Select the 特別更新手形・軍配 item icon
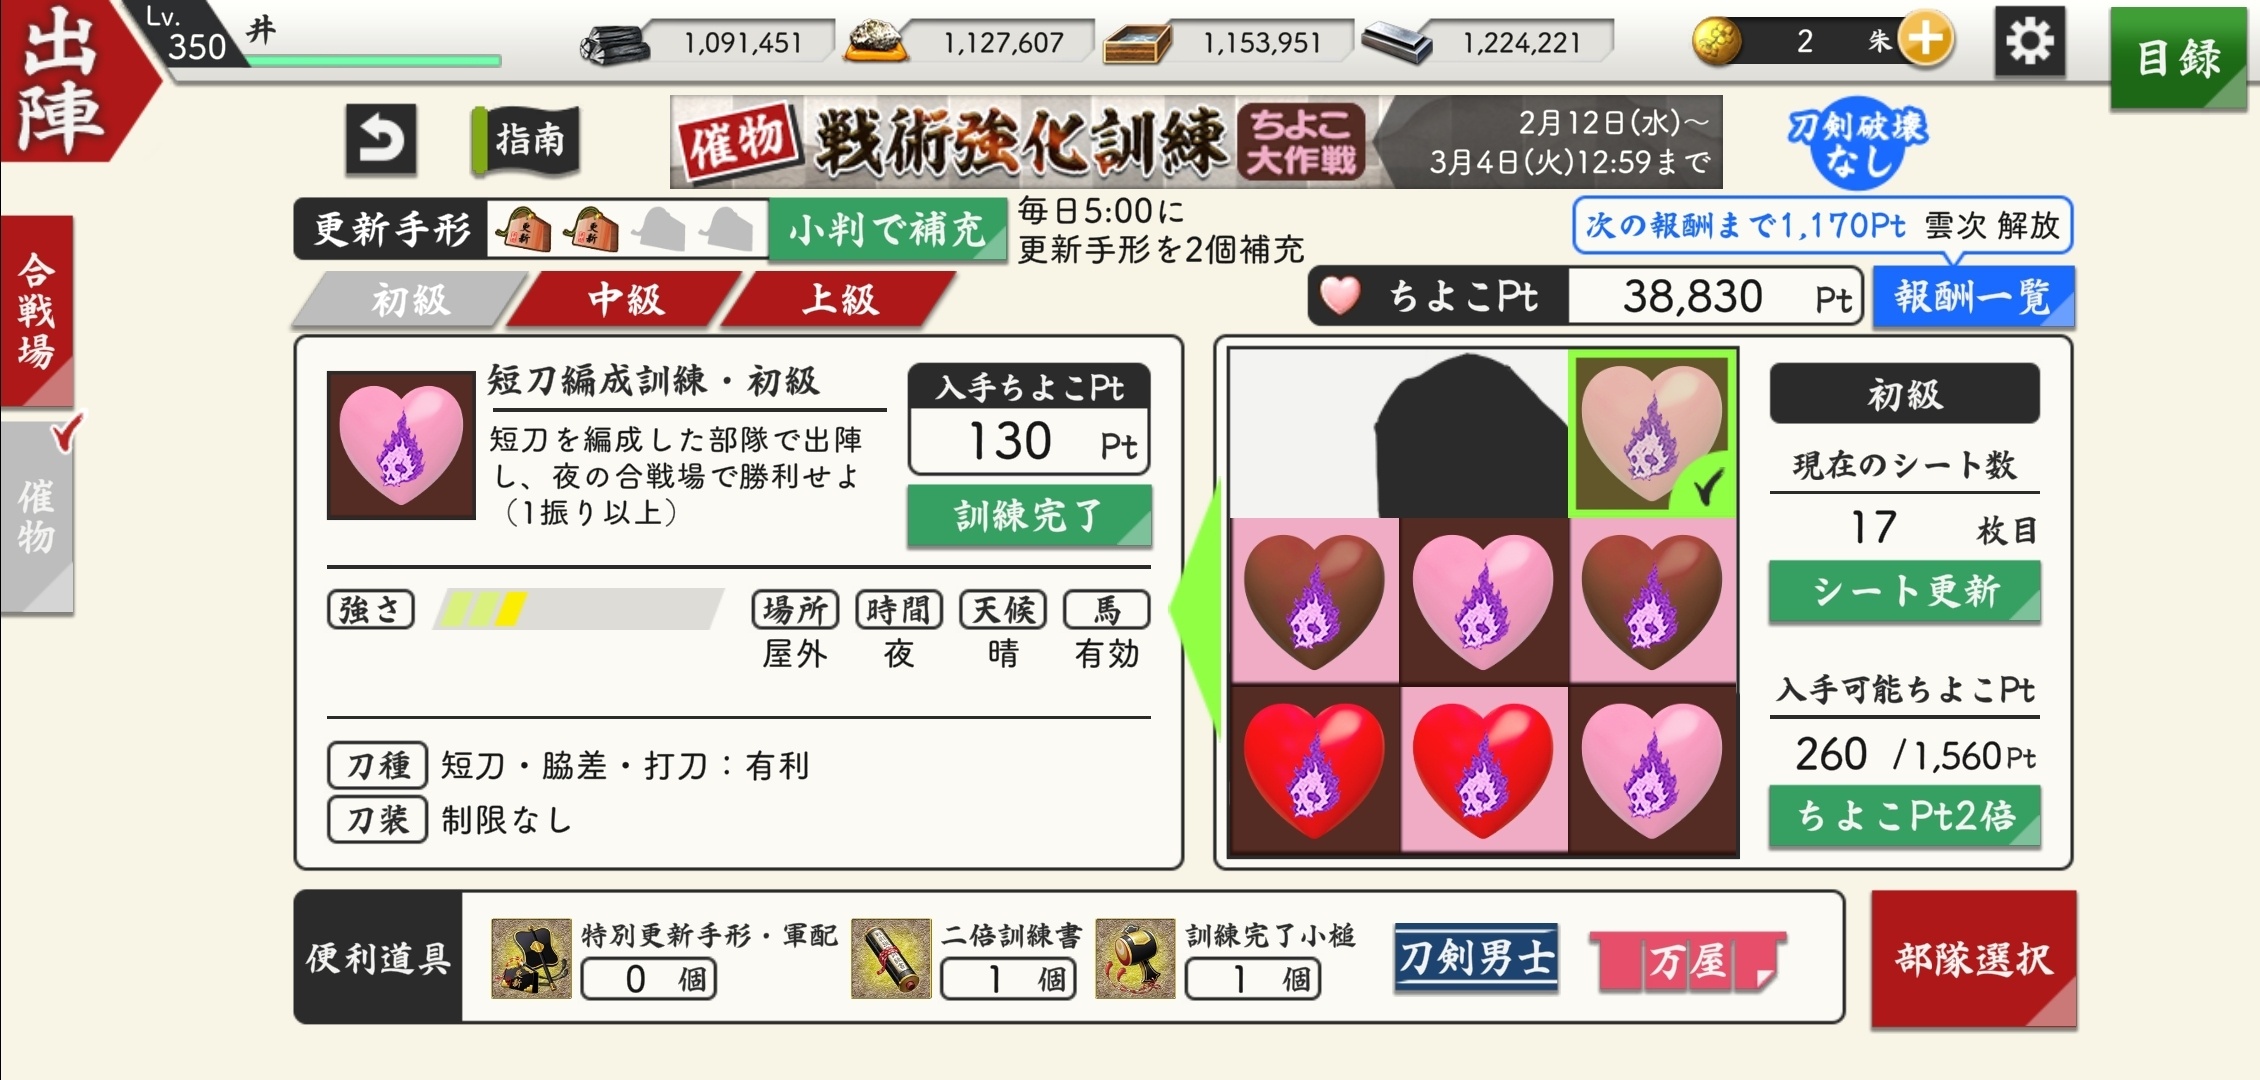 tap(531, 958)
